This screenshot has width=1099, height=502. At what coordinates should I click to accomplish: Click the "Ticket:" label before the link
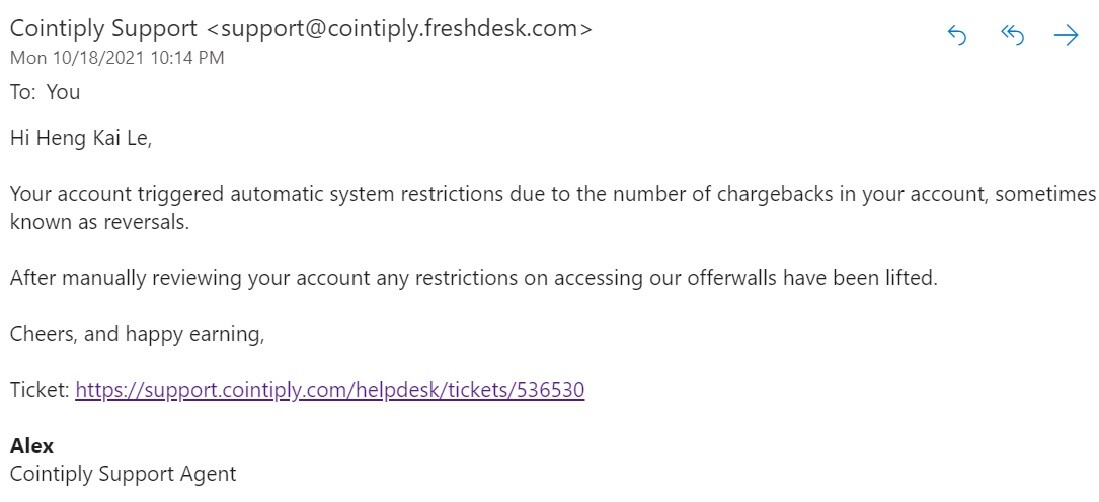coord(40,390)
